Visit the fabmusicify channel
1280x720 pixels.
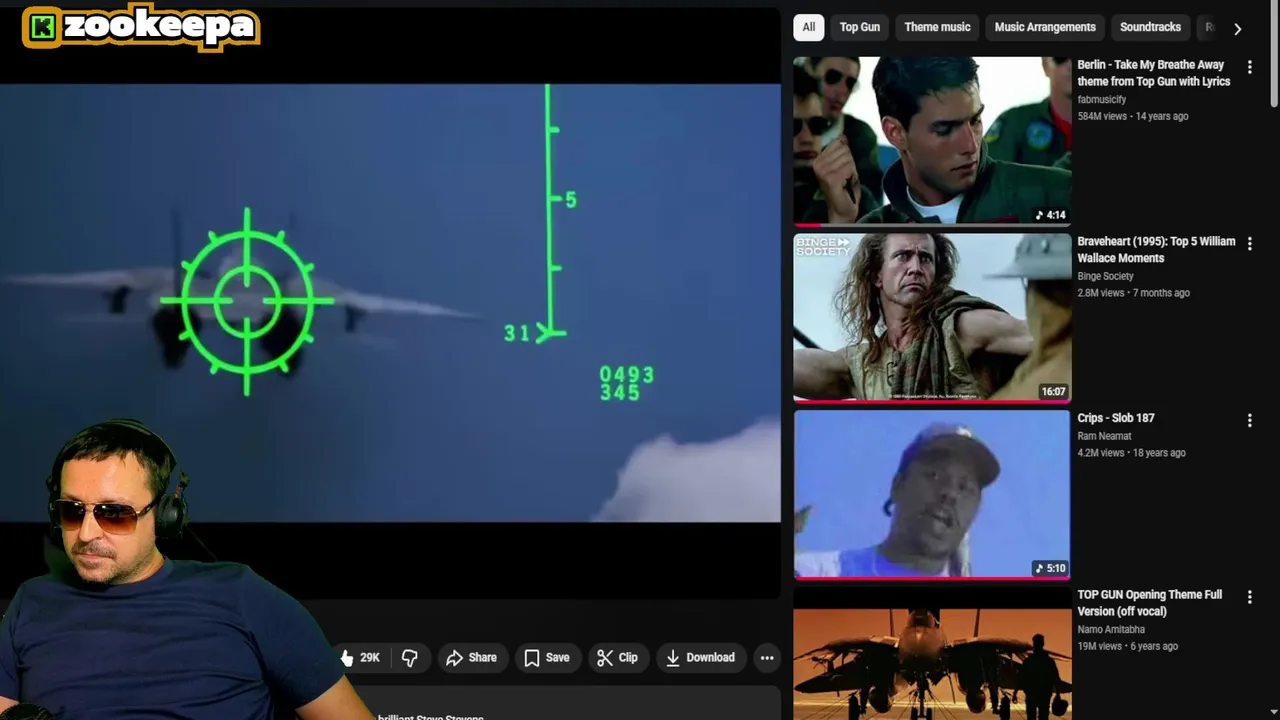coord(1102,100)
